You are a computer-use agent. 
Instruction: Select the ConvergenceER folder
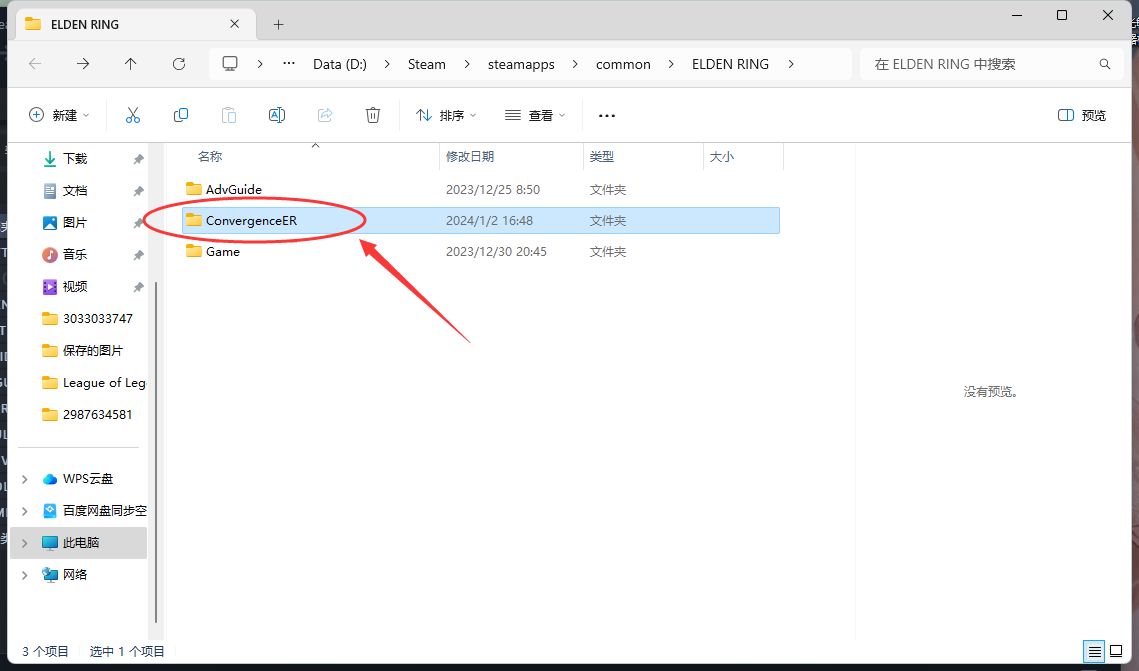coord(481,220)
